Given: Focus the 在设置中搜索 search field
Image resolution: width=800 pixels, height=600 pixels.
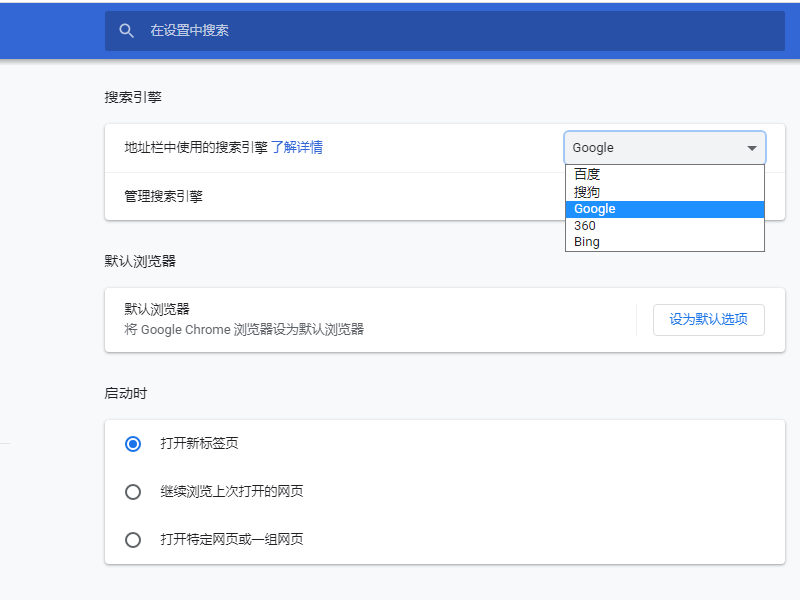Looking at the screenshot, I should coord(400,31).
